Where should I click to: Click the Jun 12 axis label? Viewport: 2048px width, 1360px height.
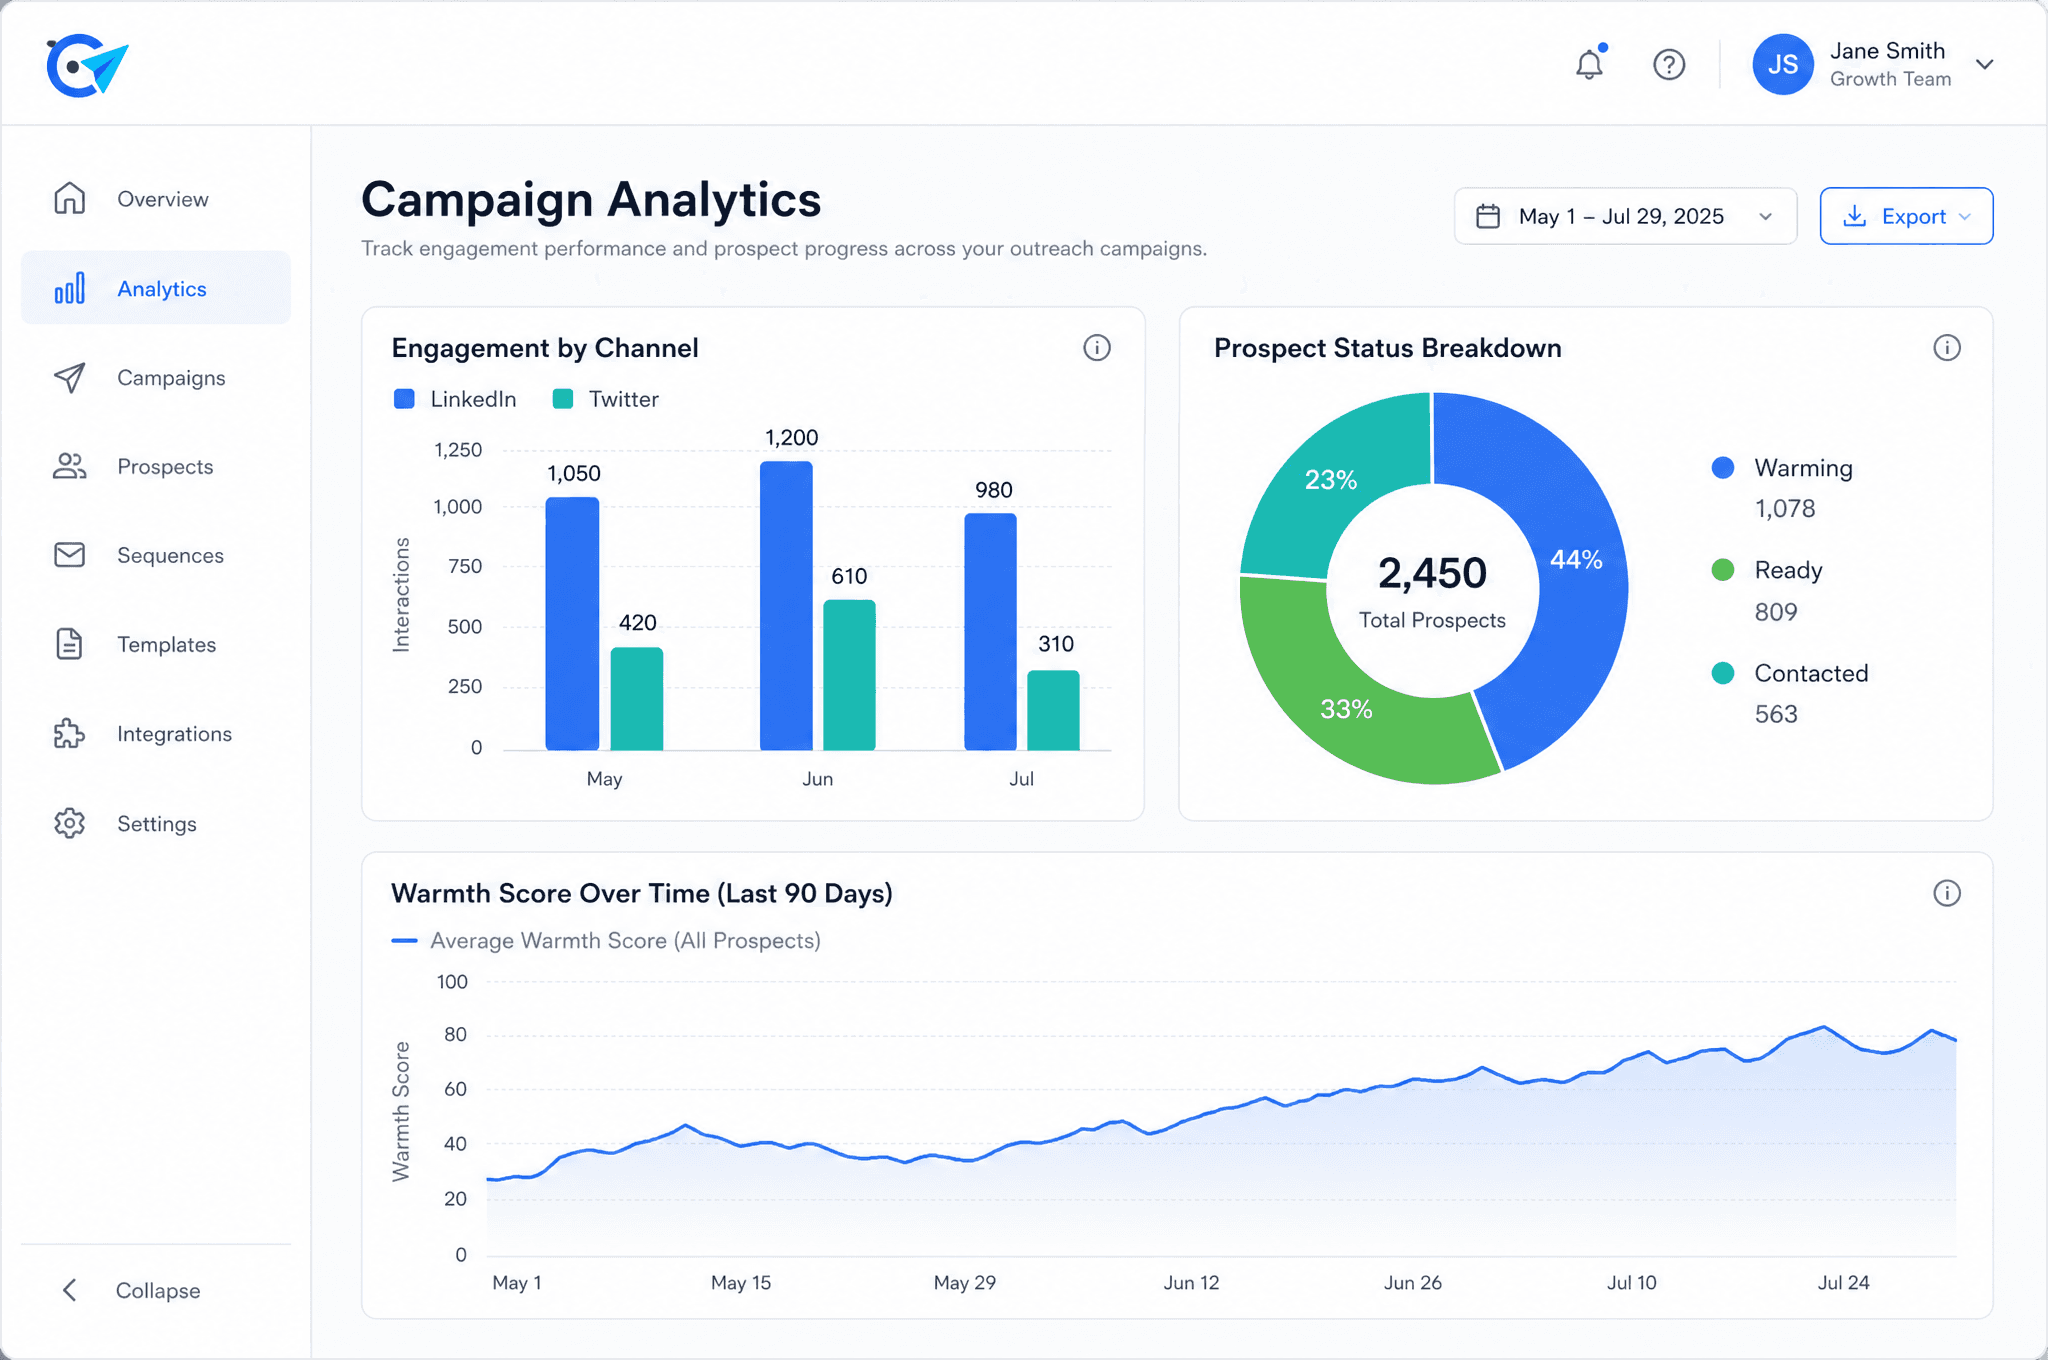tap(1191, 1283)
